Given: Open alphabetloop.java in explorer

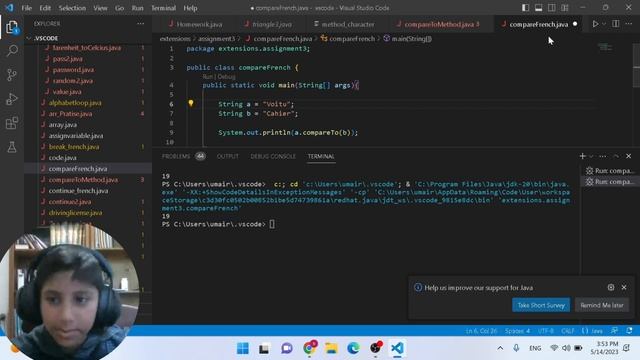Looking at the screenshot, I should pyautogui.click(x=75, y=103).
